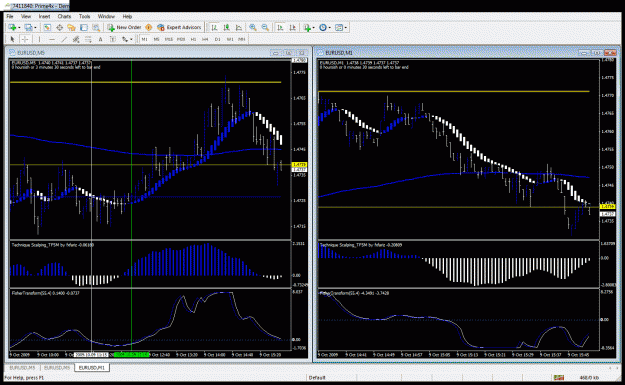Switch to the M1 timeframe
625x385 pixels.
click(x=144, y=39)
